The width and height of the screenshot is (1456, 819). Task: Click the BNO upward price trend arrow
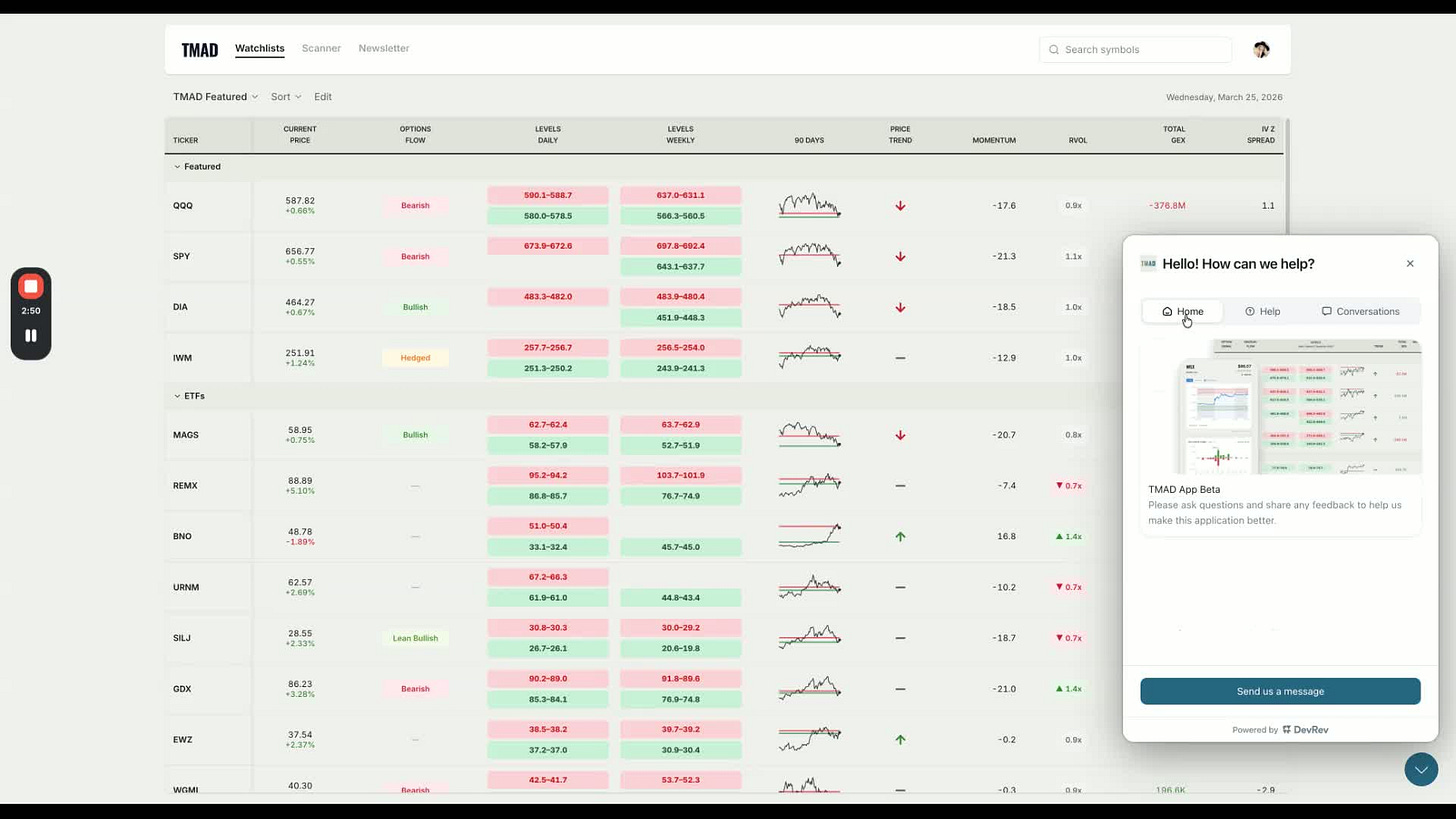(900, 537)
